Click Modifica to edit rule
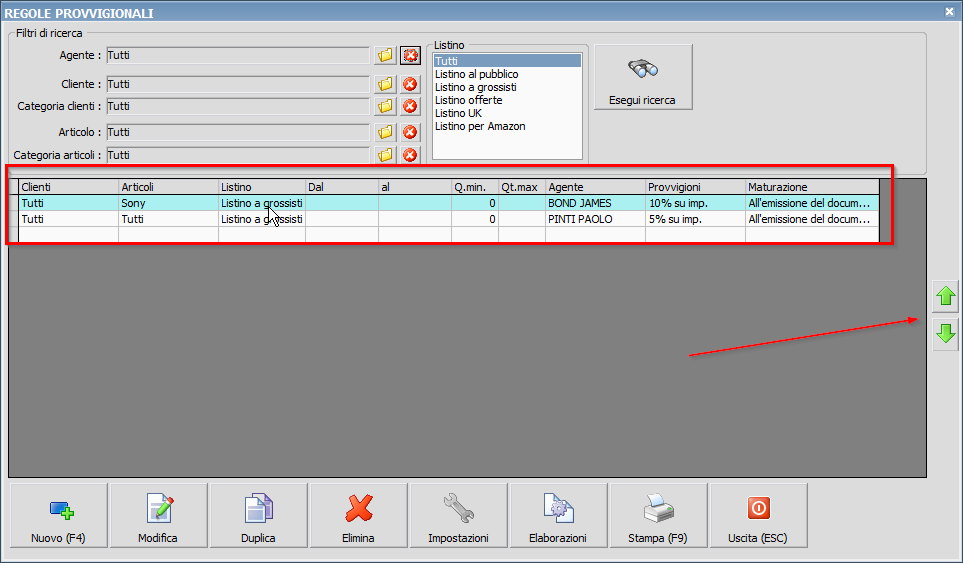 point(158,515)
